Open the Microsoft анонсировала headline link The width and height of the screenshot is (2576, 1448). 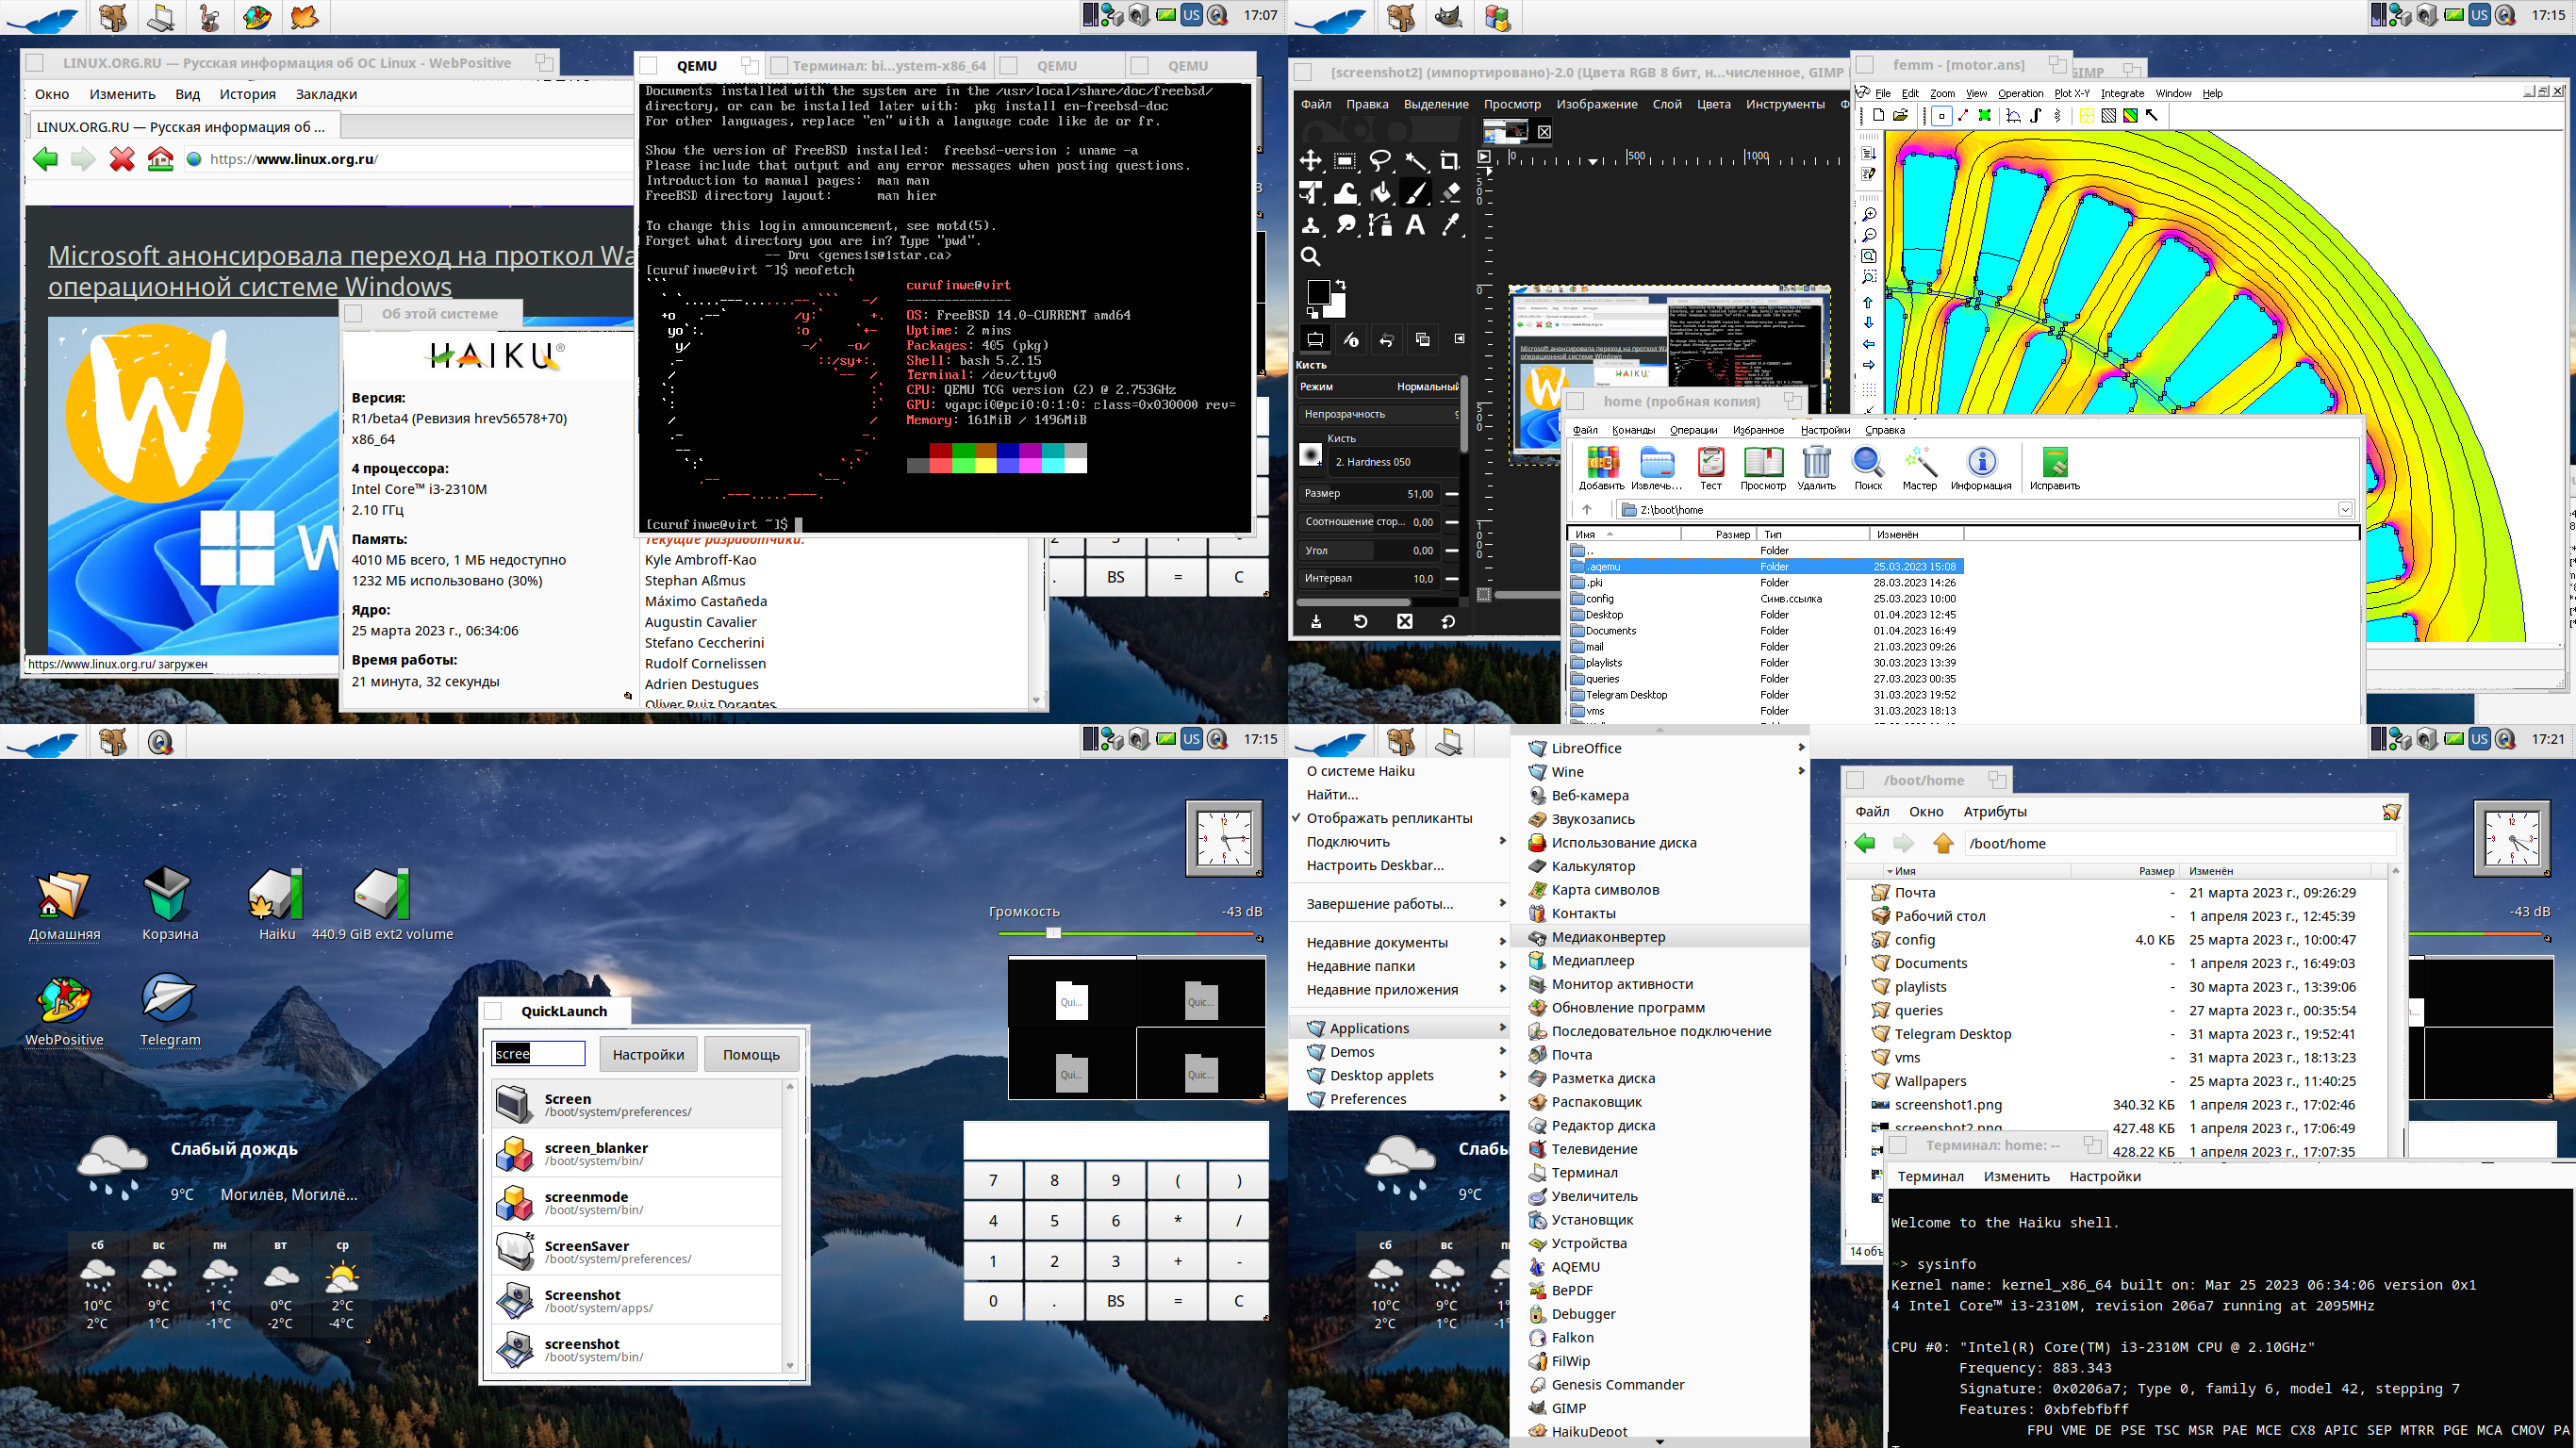click(x=340, y=271)
